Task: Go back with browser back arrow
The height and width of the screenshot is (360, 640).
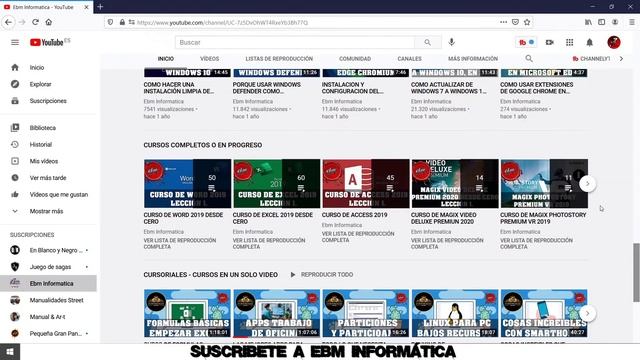Action: pyautogui.click(x=9, y=22)
